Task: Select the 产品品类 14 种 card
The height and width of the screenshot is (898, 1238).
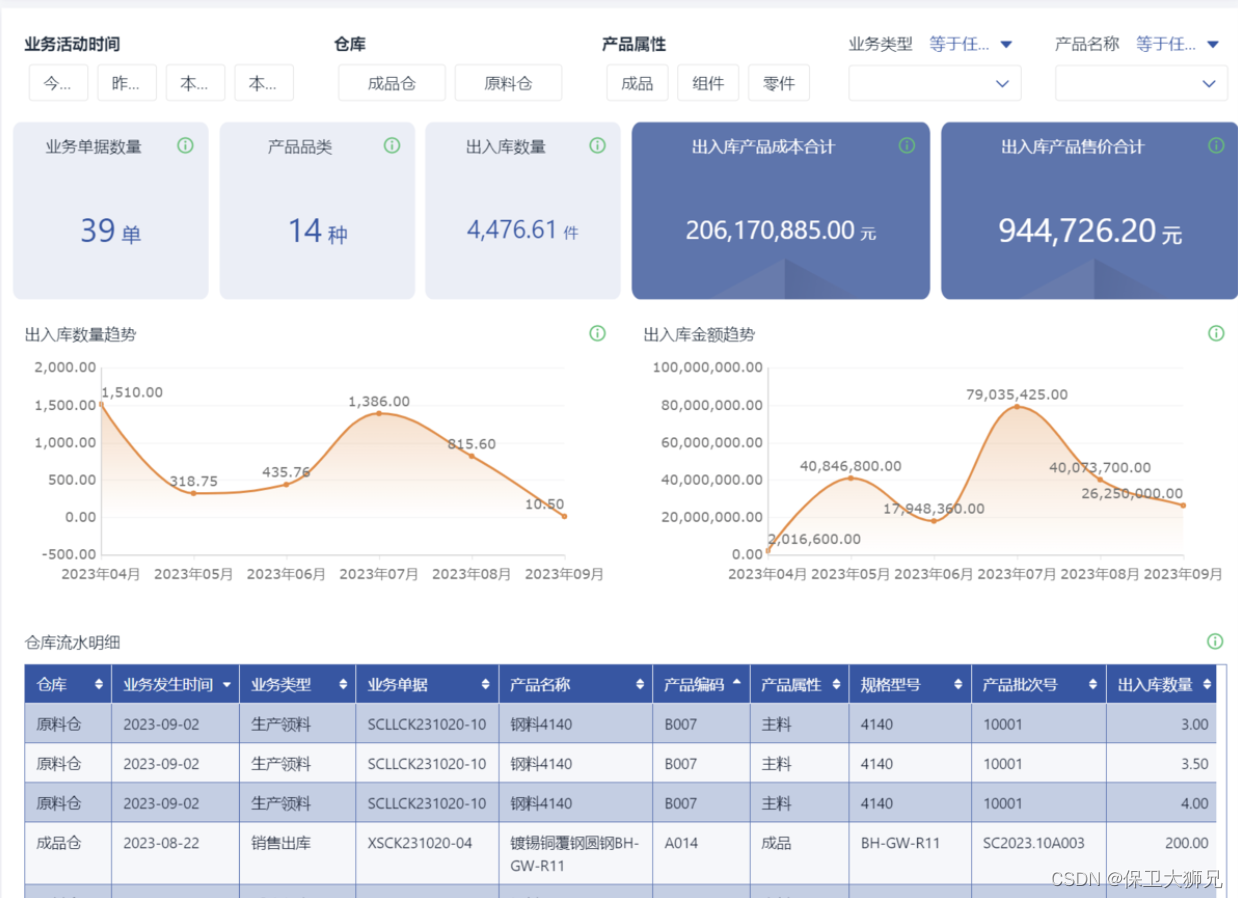Action: pyautogui.click(x=317, y=210)
